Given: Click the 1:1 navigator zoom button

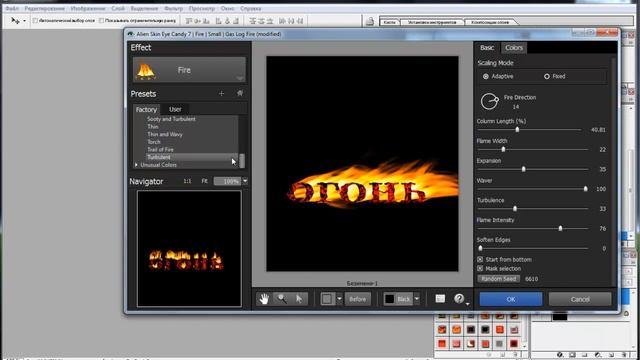Looking at the screenshot, I should tap(187, 181).
